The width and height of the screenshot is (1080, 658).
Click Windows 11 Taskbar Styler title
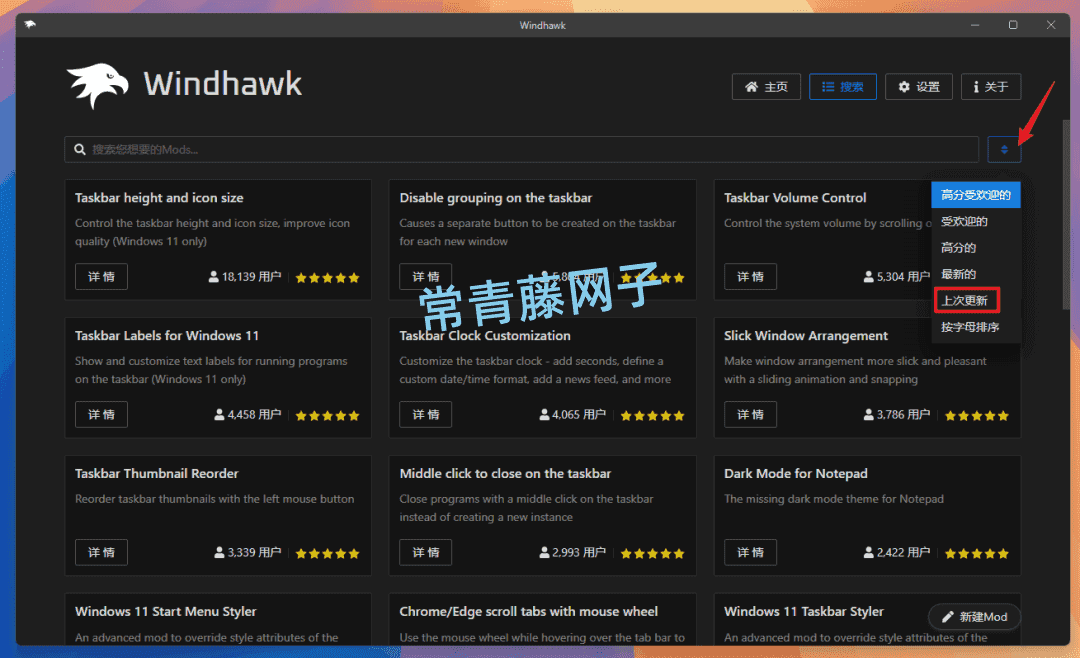804,611
